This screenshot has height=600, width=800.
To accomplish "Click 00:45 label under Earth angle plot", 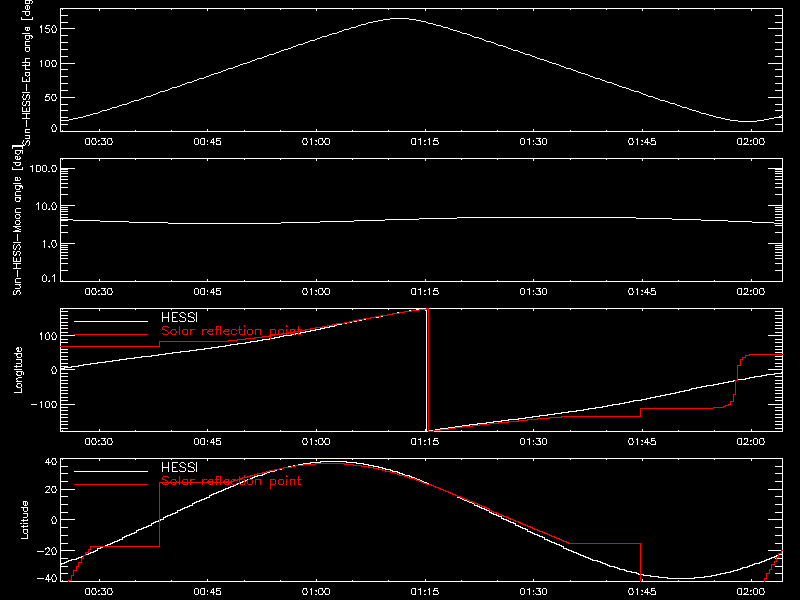I will 207,142.
